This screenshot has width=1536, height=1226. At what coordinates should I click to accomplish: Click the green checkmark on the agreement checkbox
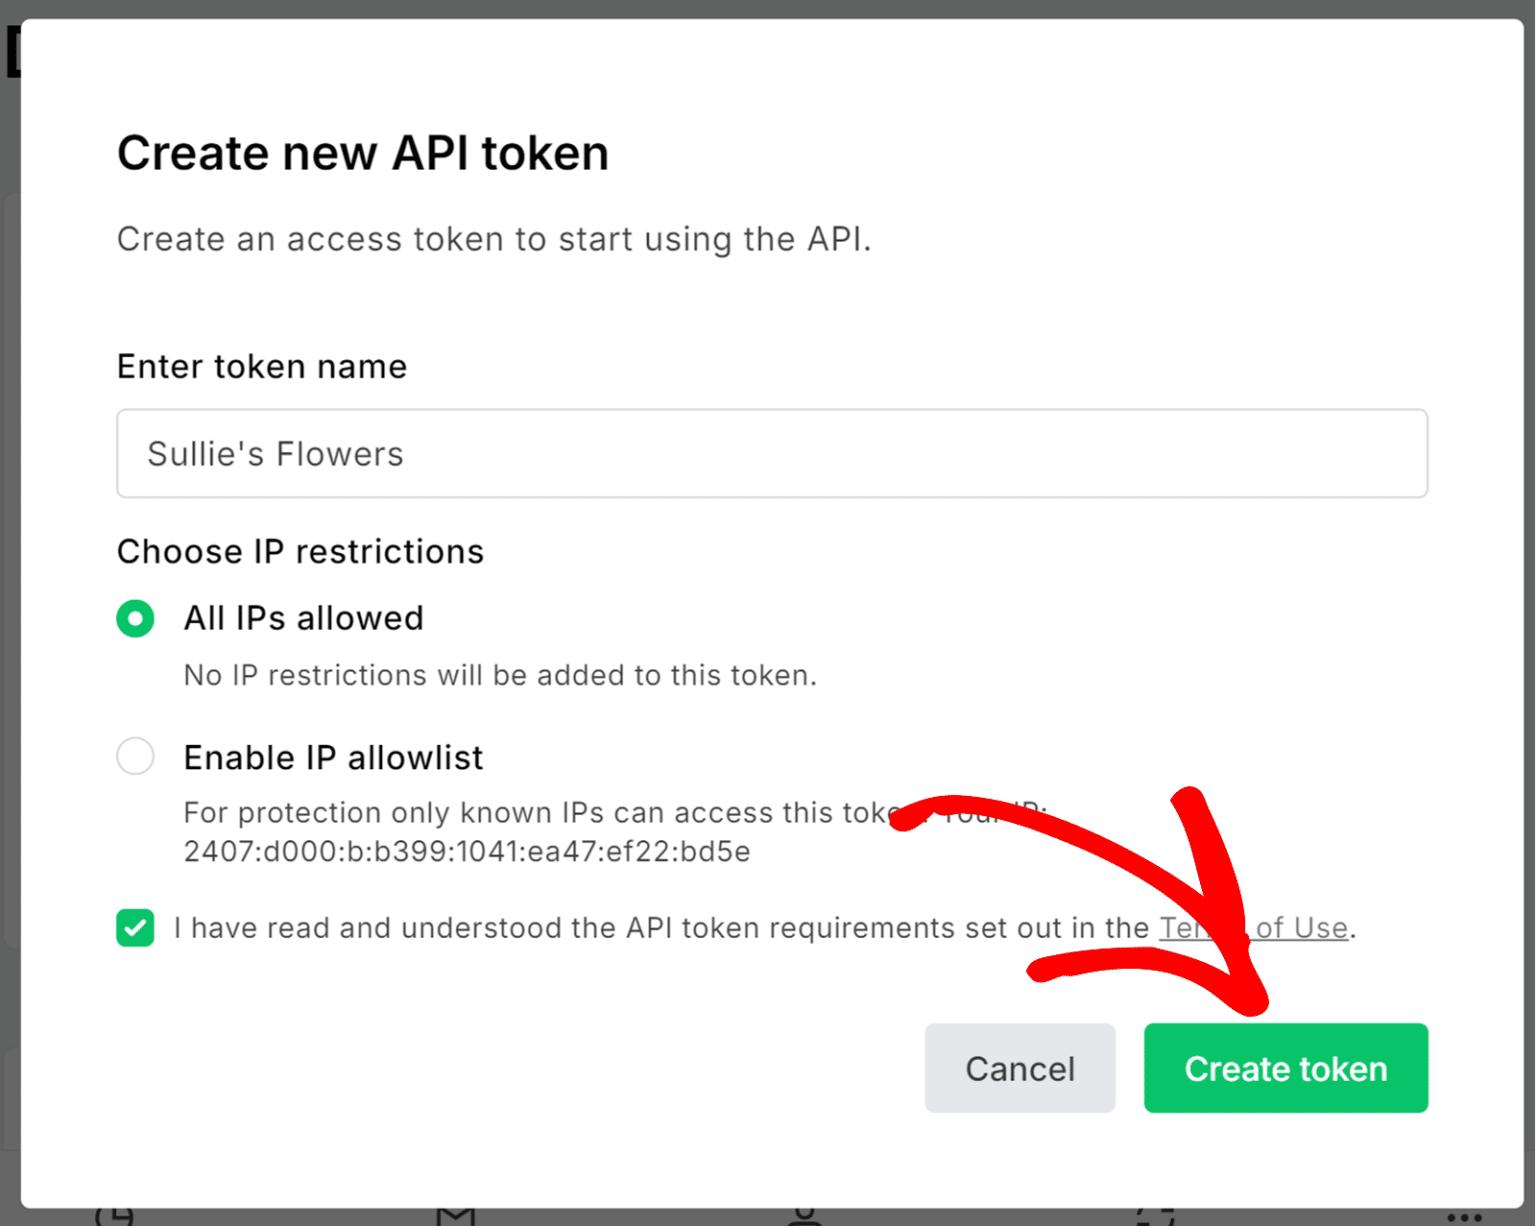tap(135, 928)
